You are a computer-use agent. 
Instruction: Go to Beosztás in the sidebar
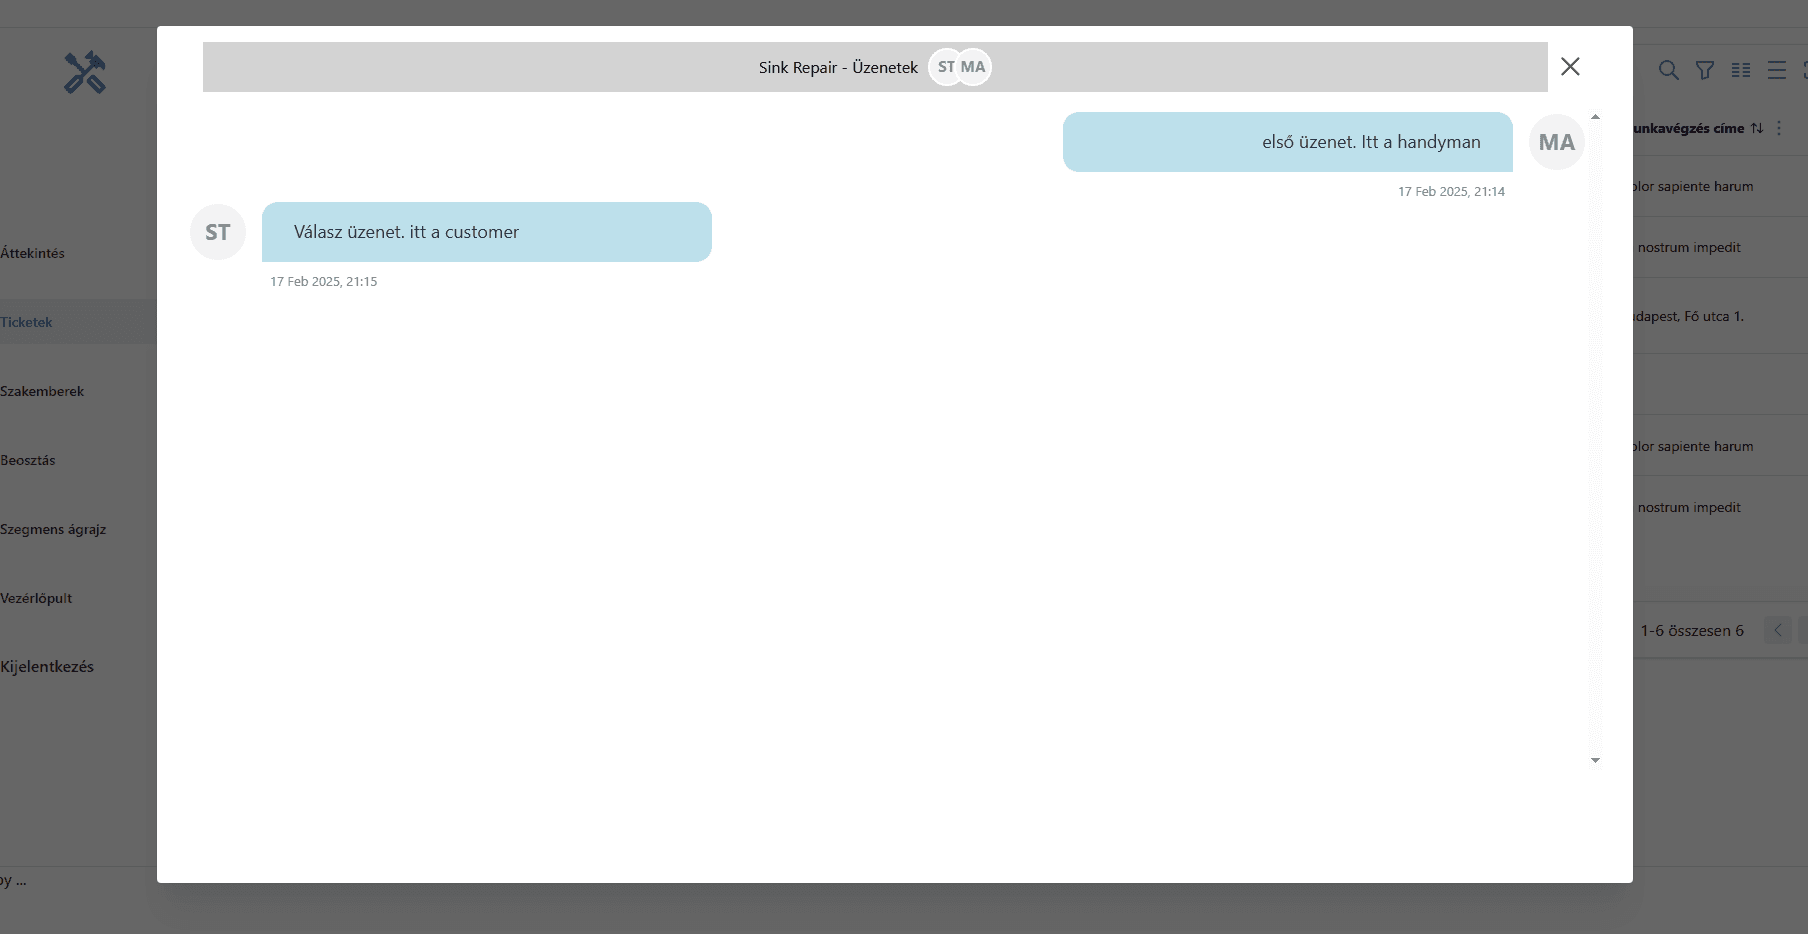click(x=28, y=460)
